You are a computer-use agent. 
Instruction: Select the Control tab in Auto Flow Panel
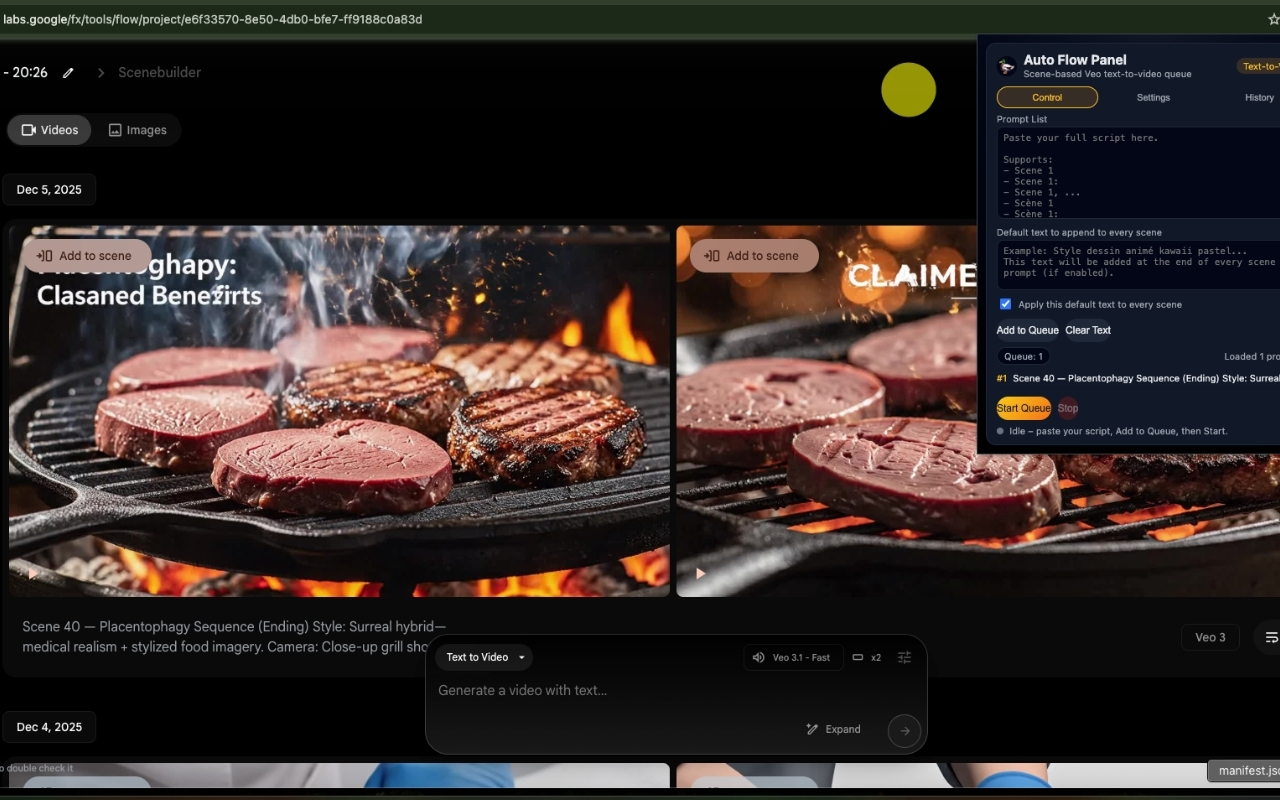[1047, 97]
